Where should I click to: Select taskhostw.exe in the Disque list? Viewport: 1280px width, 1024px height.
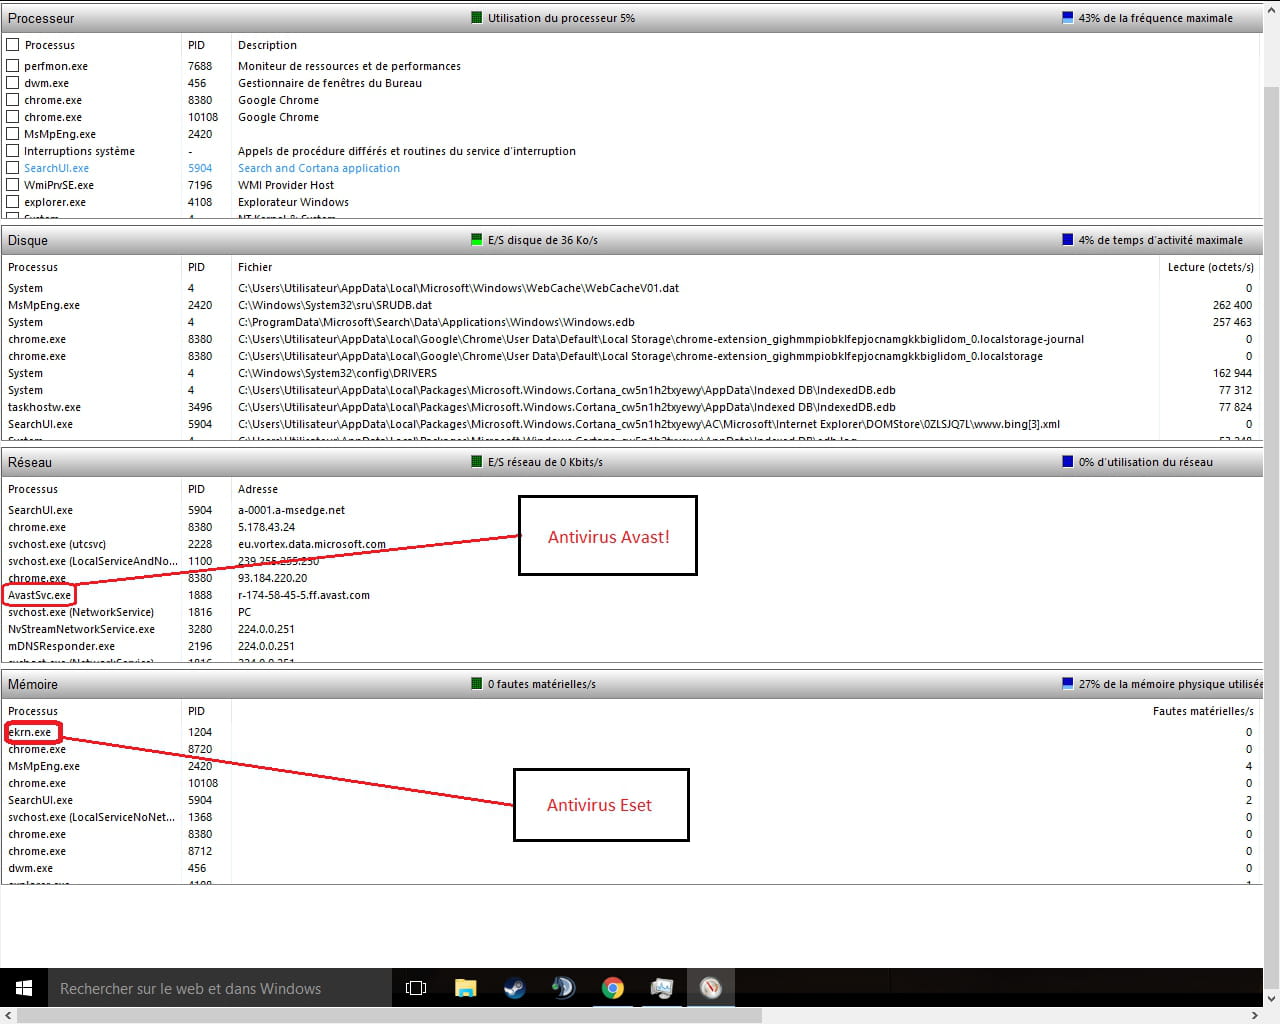click(45, 407)
